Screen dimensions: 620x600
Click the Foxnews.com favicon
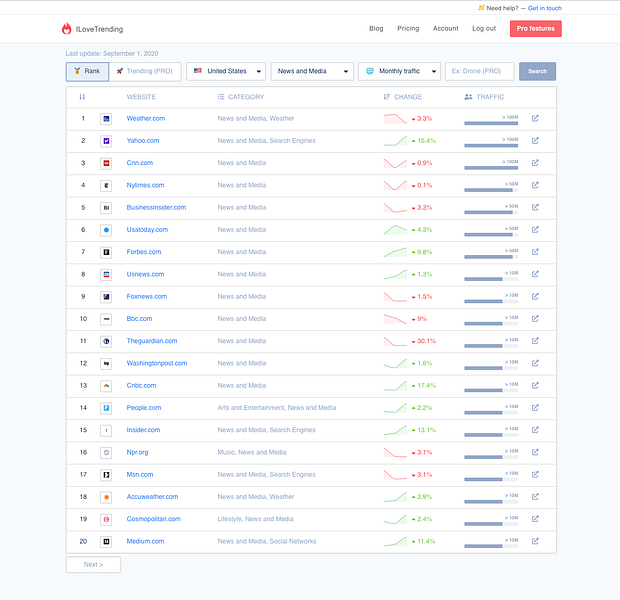click(x=106, y=297)
